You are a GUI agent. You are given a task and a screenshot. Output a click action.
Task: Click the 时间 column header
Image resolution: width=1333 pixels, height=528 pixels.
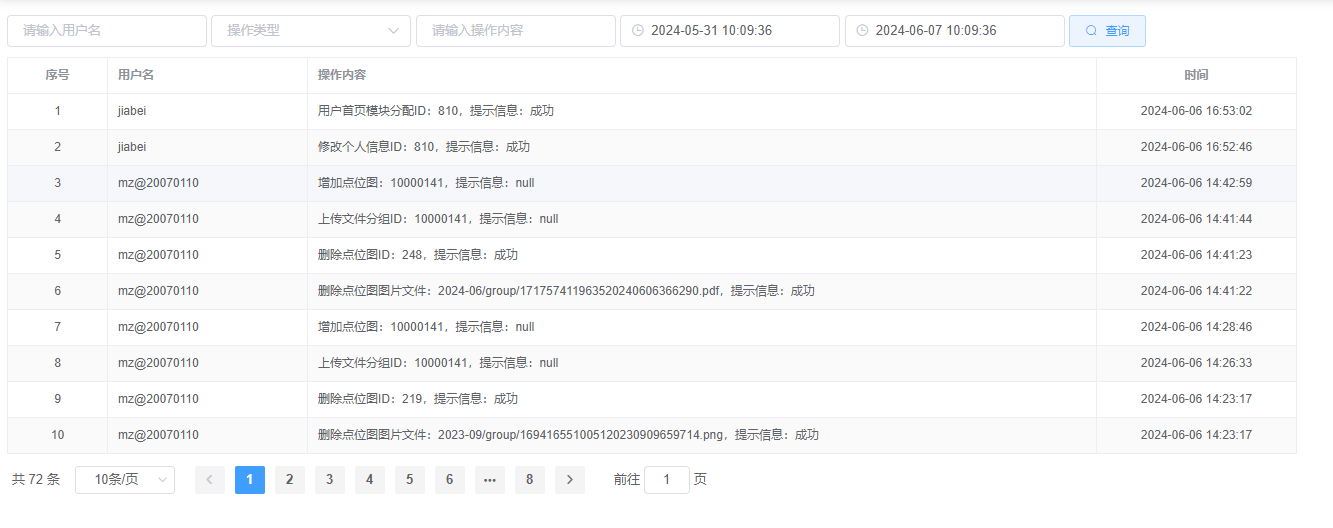pyautogui.click(x=1195, y=75)
